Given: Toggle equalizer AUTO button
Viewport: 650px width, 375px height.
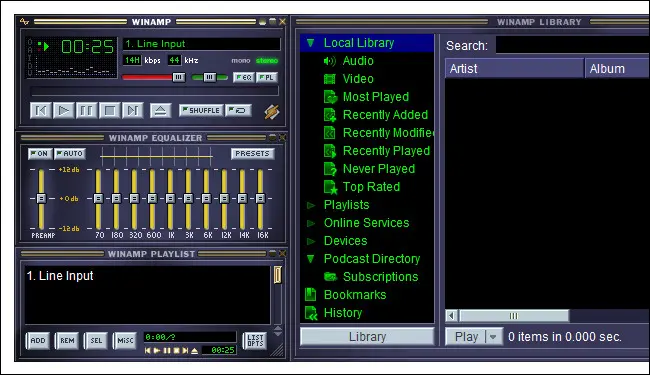Looking at the screenshot, I should (70, 154).
